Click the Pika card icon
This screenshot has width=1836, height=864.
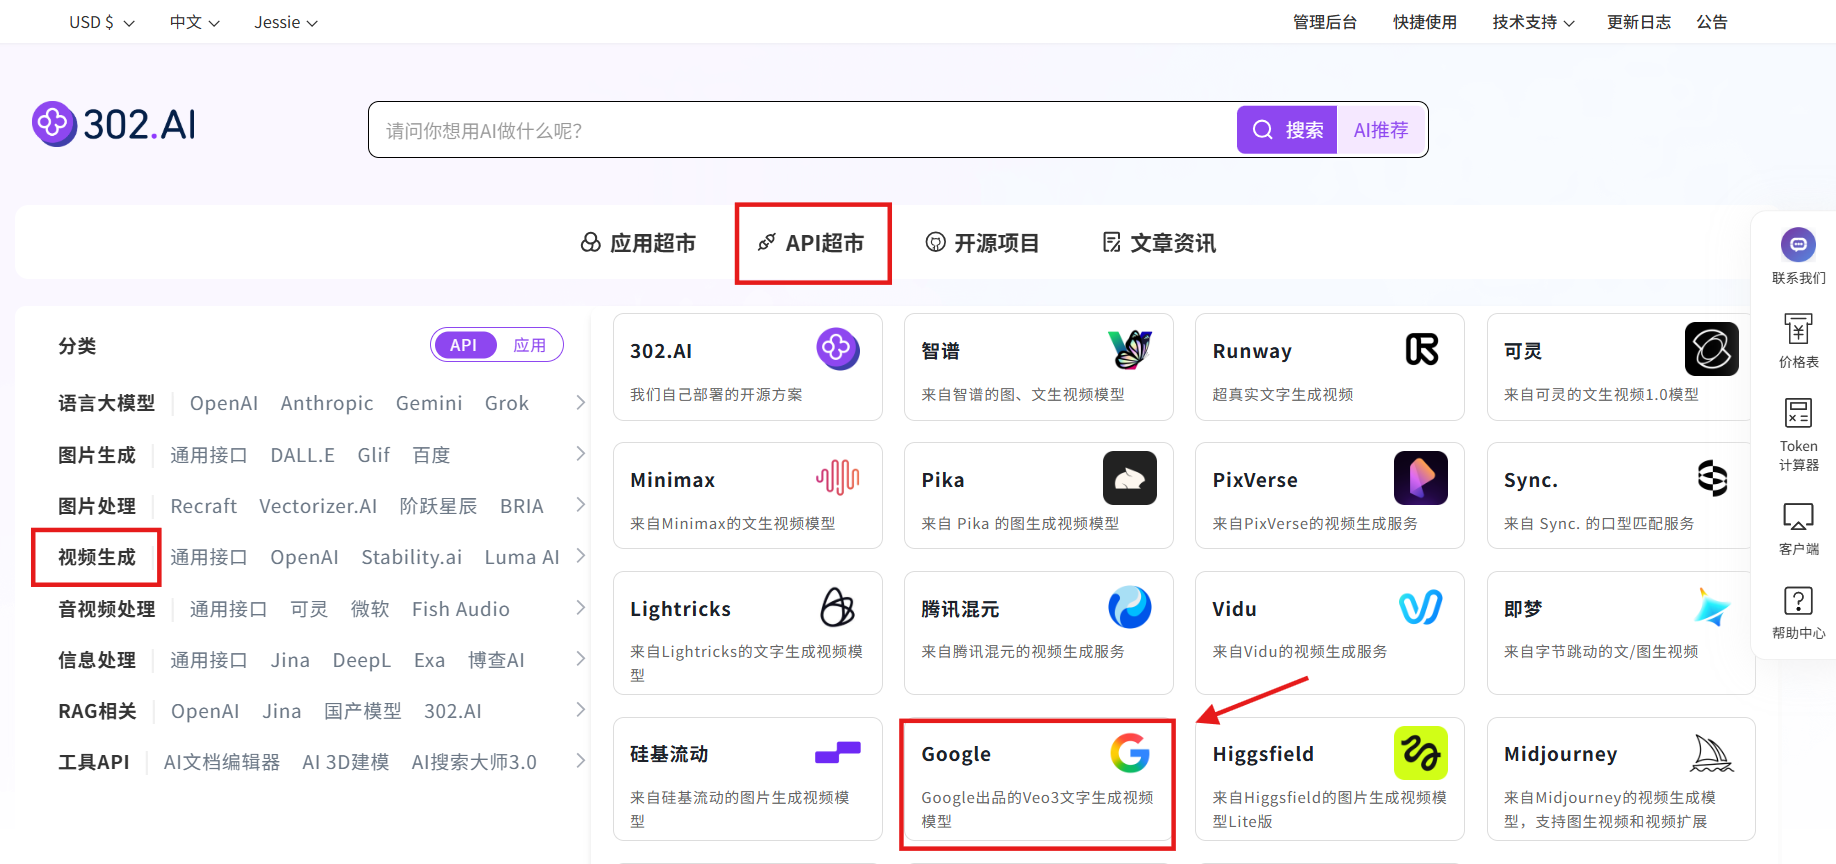[x=1129, y=478]
